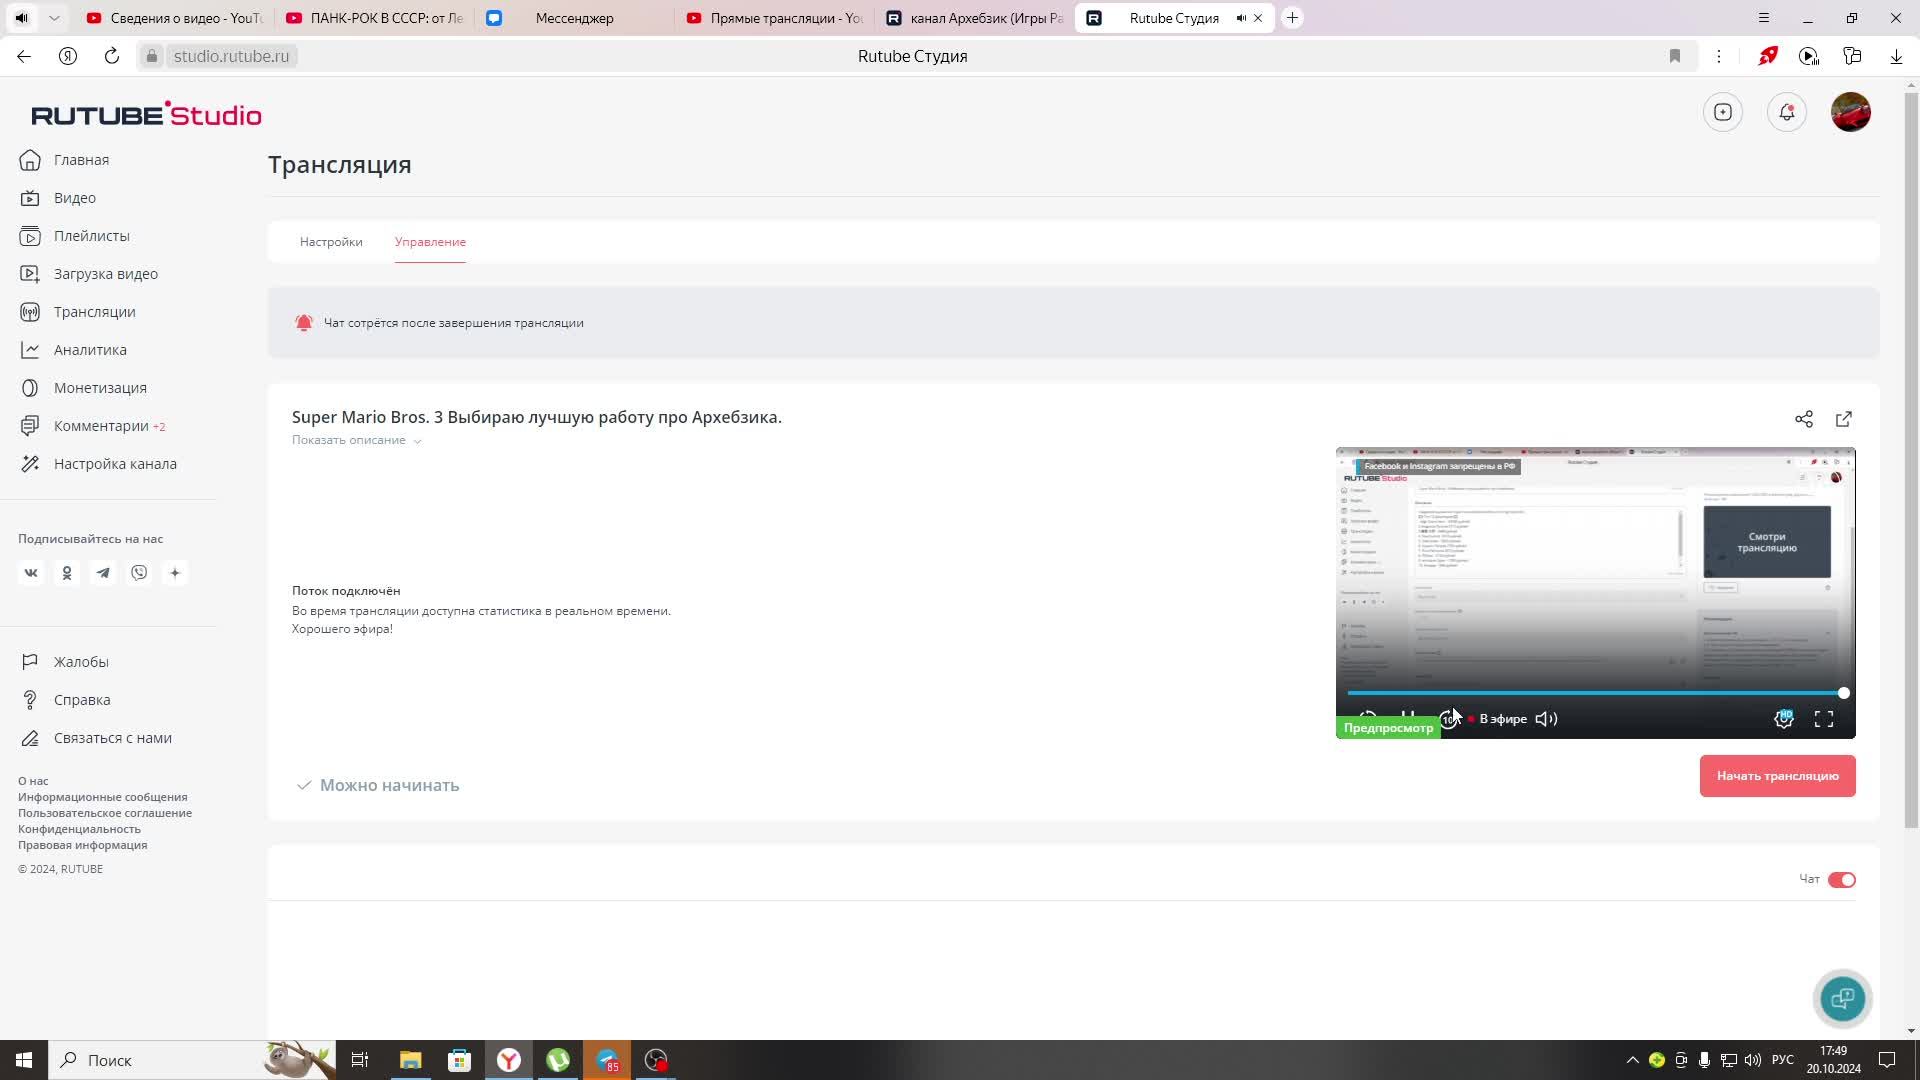
Task: Open Аналитика in the sidebar
Action: click(x=90, y=350)
